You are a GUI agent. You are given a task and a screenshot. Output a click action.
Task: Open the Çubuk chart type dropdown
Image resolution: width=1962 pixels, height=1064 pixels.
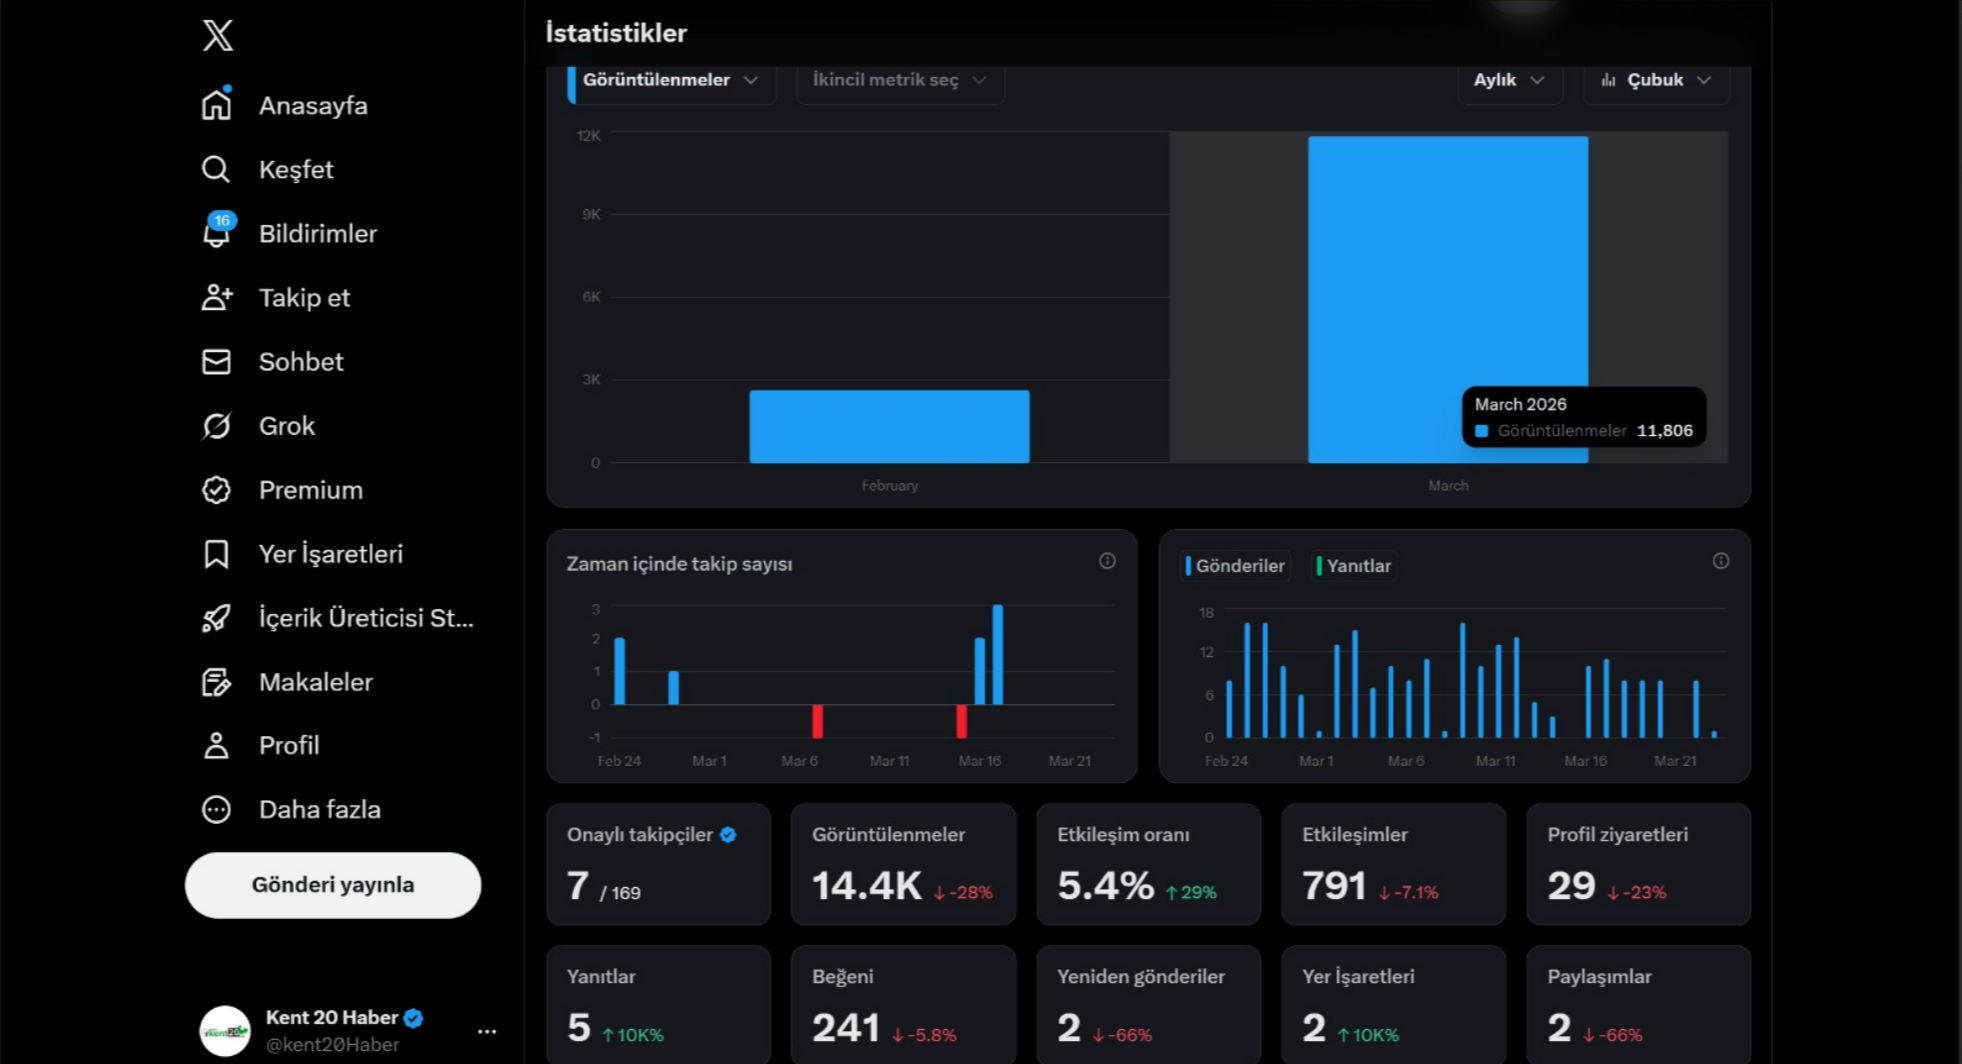1655,80
